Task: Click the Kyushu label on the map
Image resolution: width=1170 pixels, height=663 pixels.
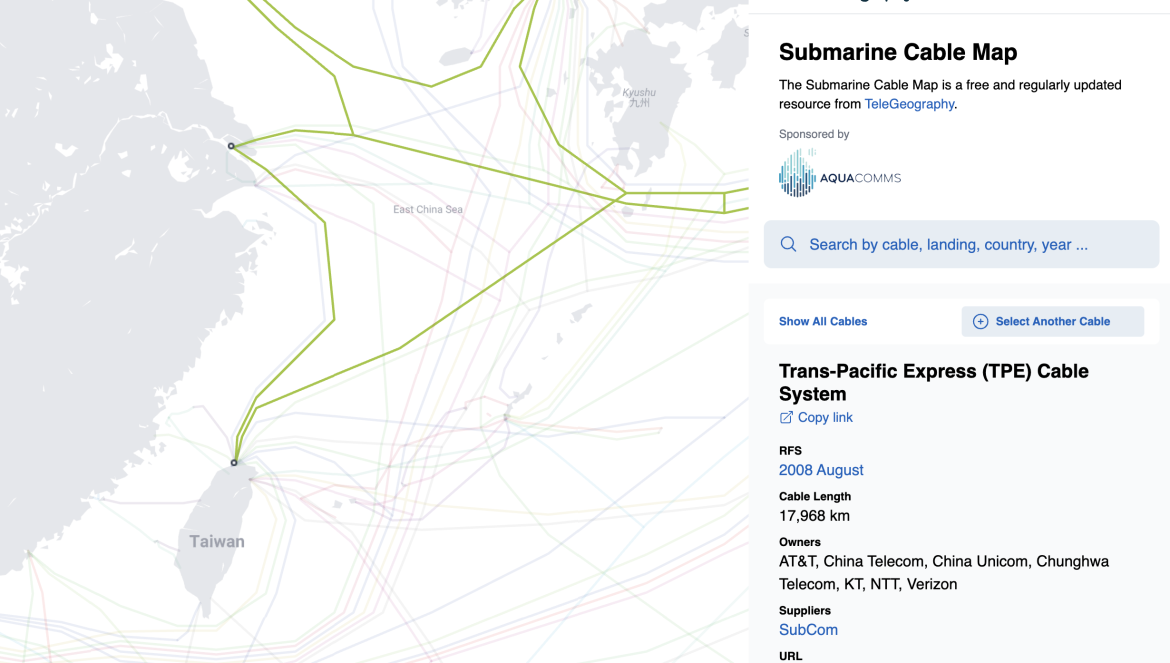Action: [639, 93]
